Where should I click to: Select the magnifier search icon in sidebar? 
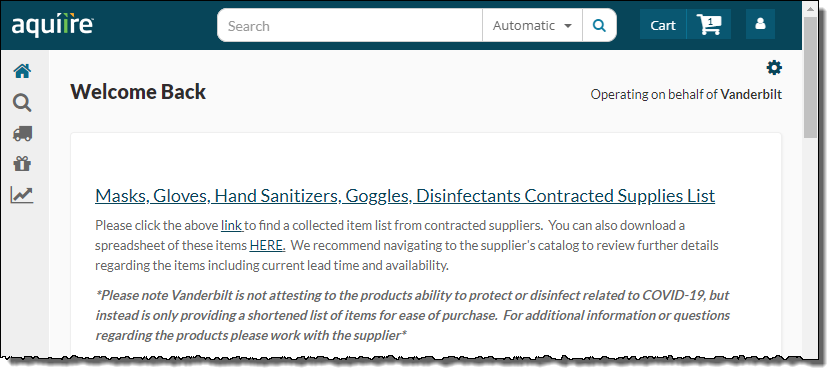coord(22,103)
